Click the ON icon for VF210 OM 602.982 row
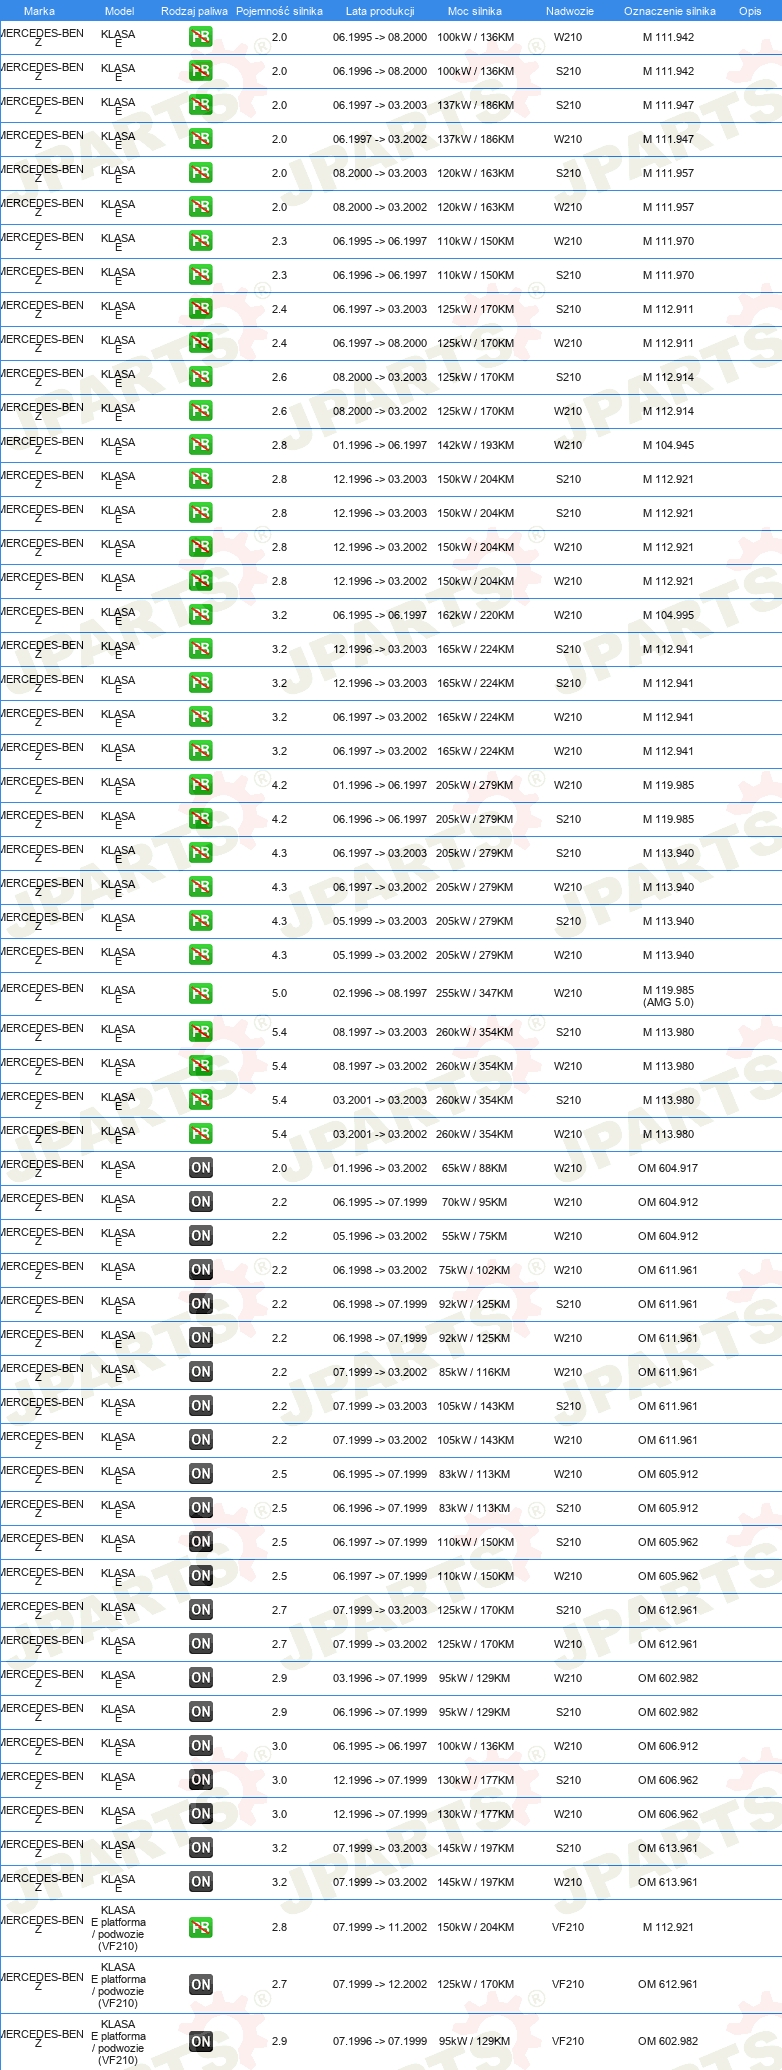The width and height of the screenshot is (782, 2070). coord(201,2041)
